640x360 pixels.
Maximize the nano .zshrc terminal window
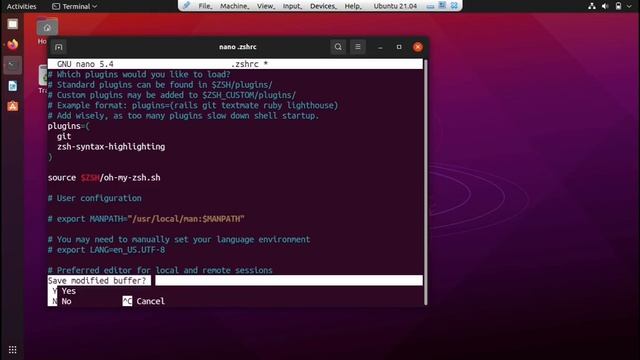pyautogui.click(x=399, y=47)
